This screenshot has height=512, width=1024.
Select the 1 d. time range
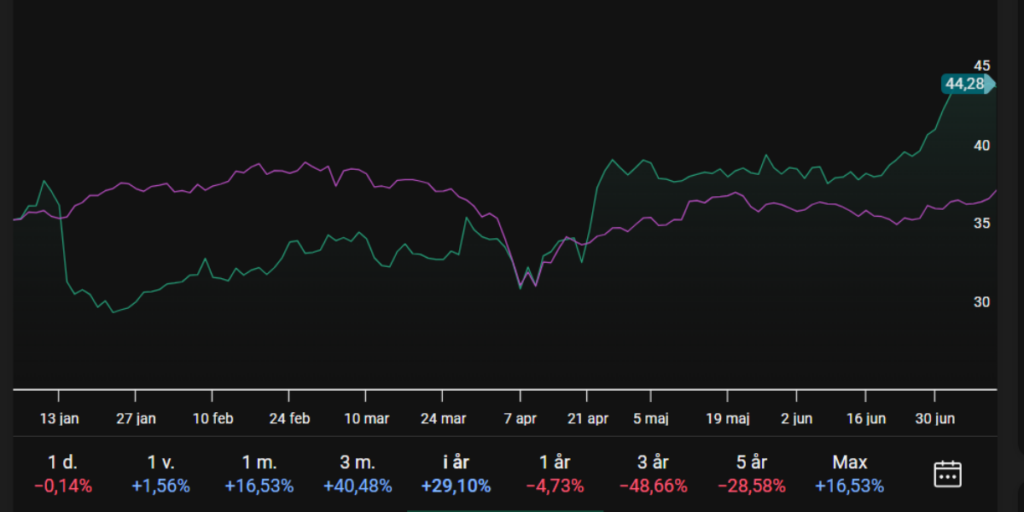[x=63, y=474]
